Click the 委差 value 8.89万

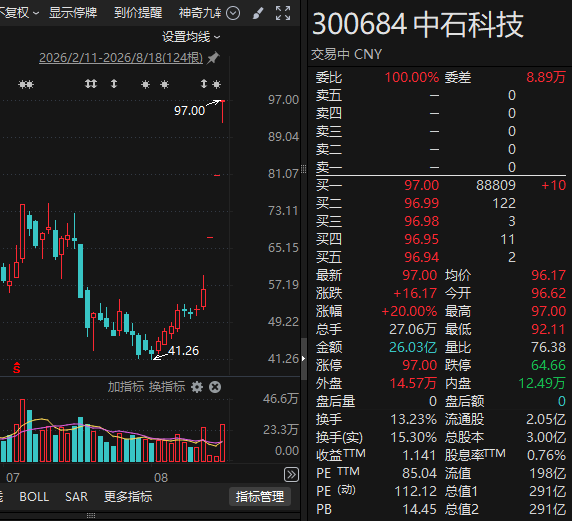(546, 77)
